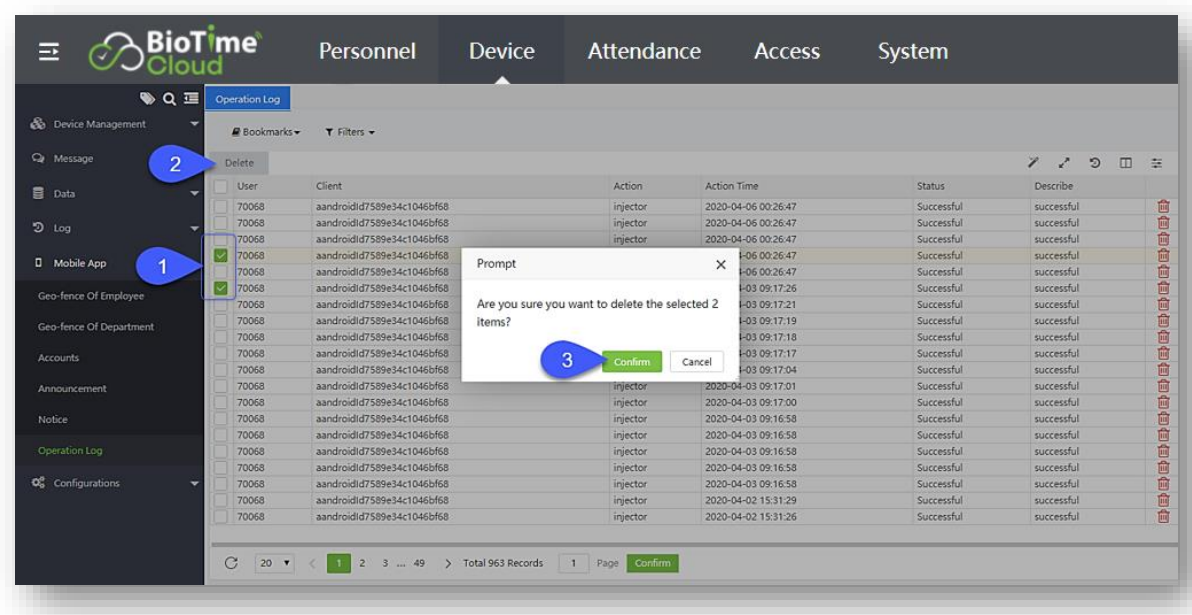Switch to the Personnel top menu
Viewport: 1192px width, 615px height.
[x=367, y=51]
